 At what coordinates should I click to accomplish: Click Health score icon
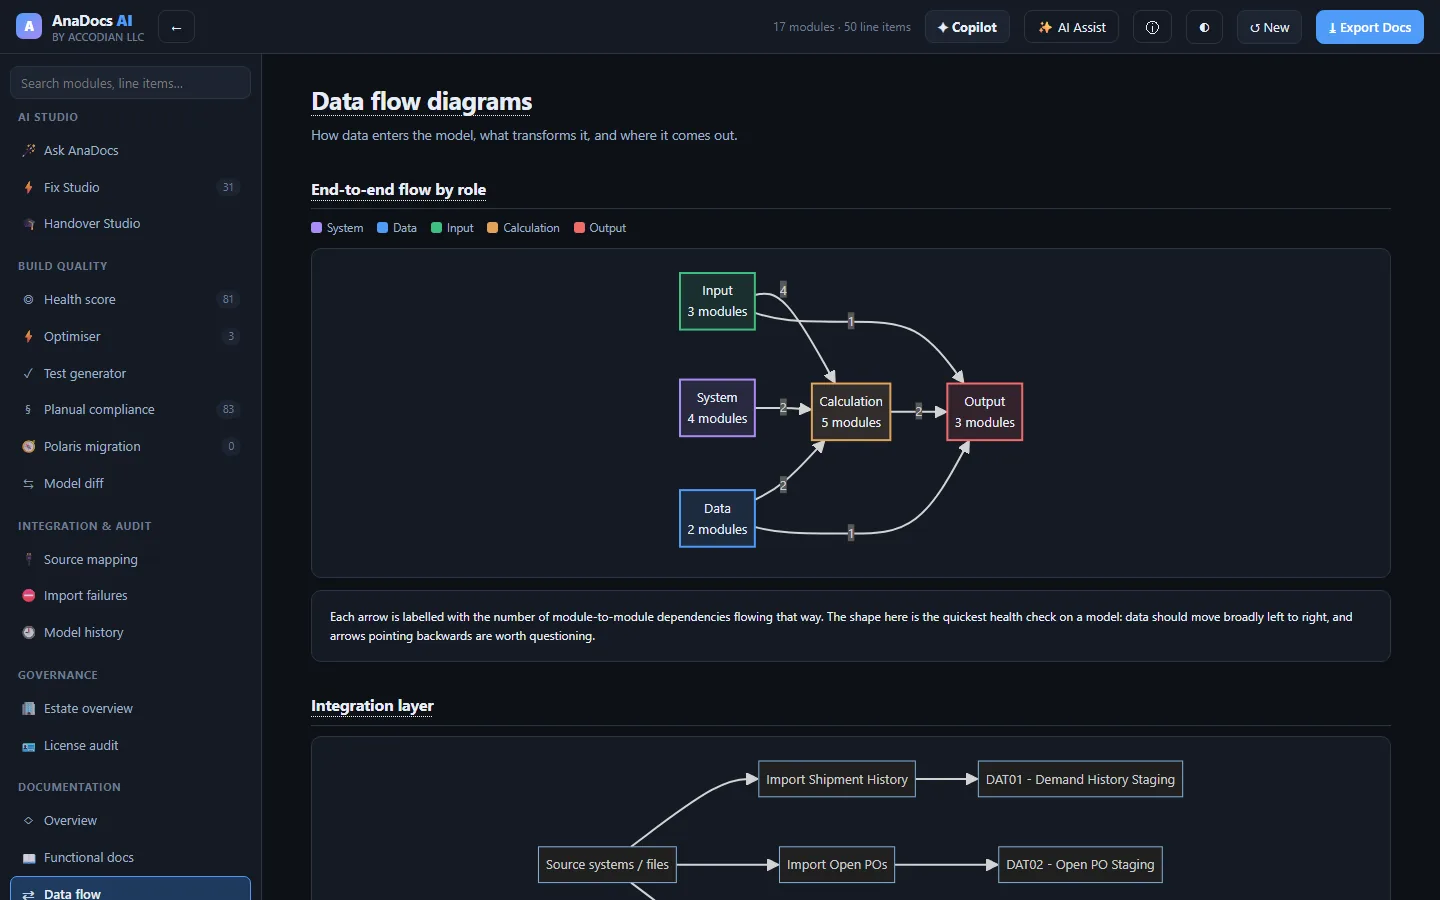pos(29,300)
